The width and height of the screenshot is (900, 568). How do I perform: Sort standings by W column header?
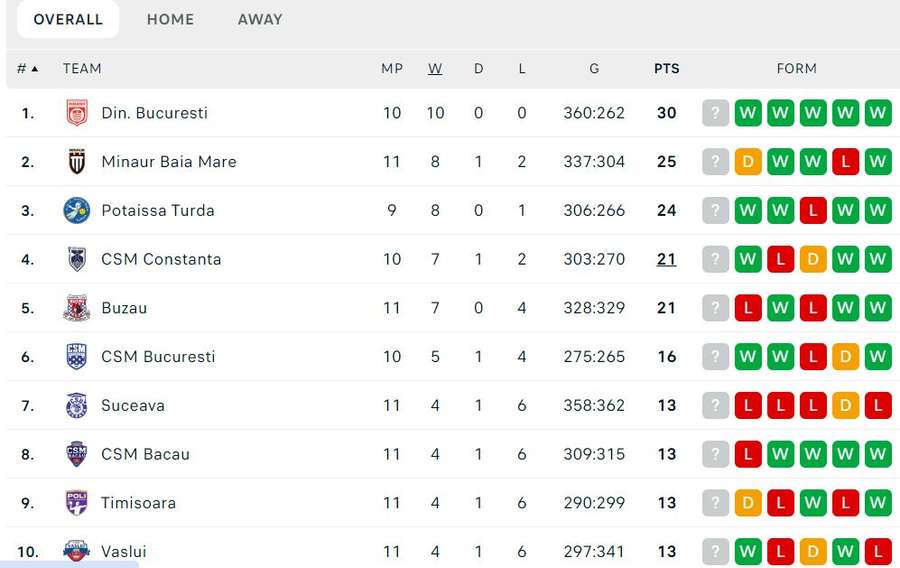click(435, 69)
